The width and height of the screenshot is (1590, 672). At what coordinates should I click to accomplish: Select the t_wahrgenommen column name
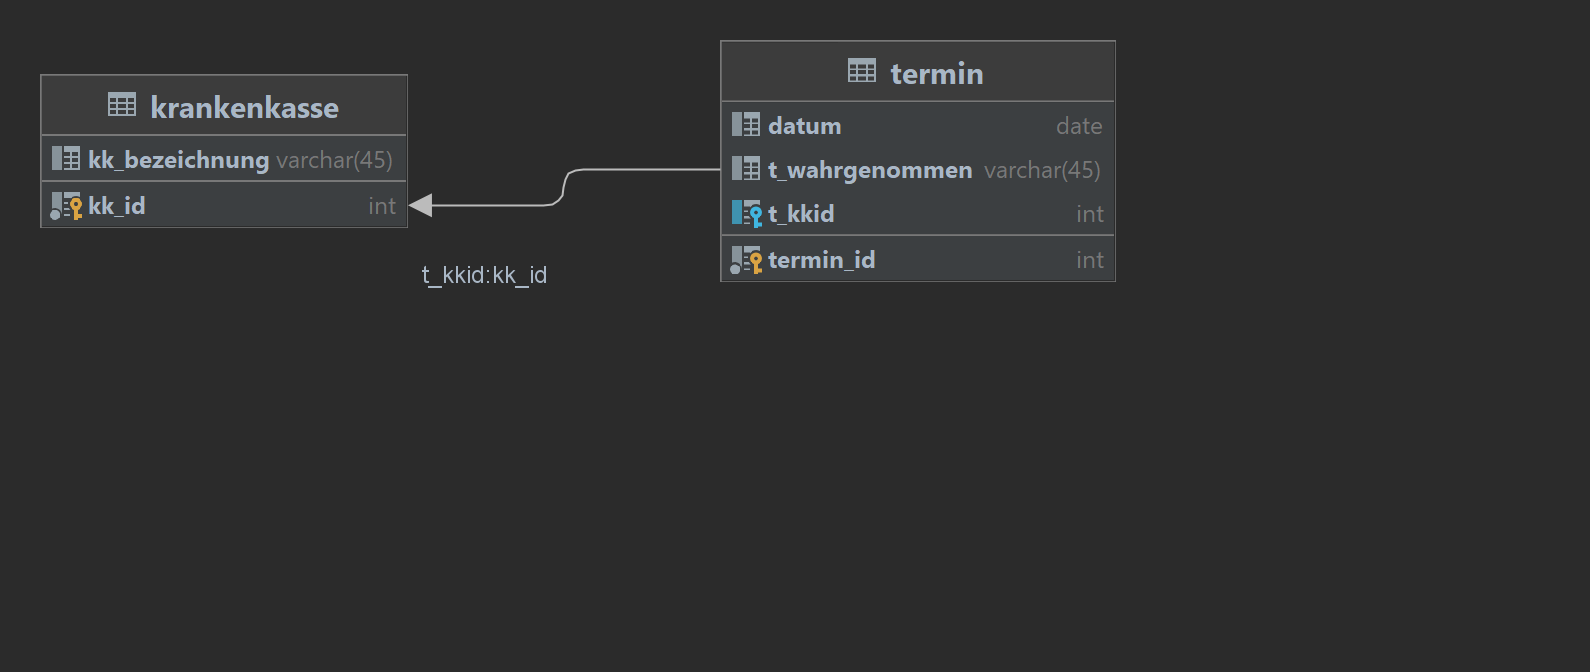pyautogui.click(x=870, y=170)
